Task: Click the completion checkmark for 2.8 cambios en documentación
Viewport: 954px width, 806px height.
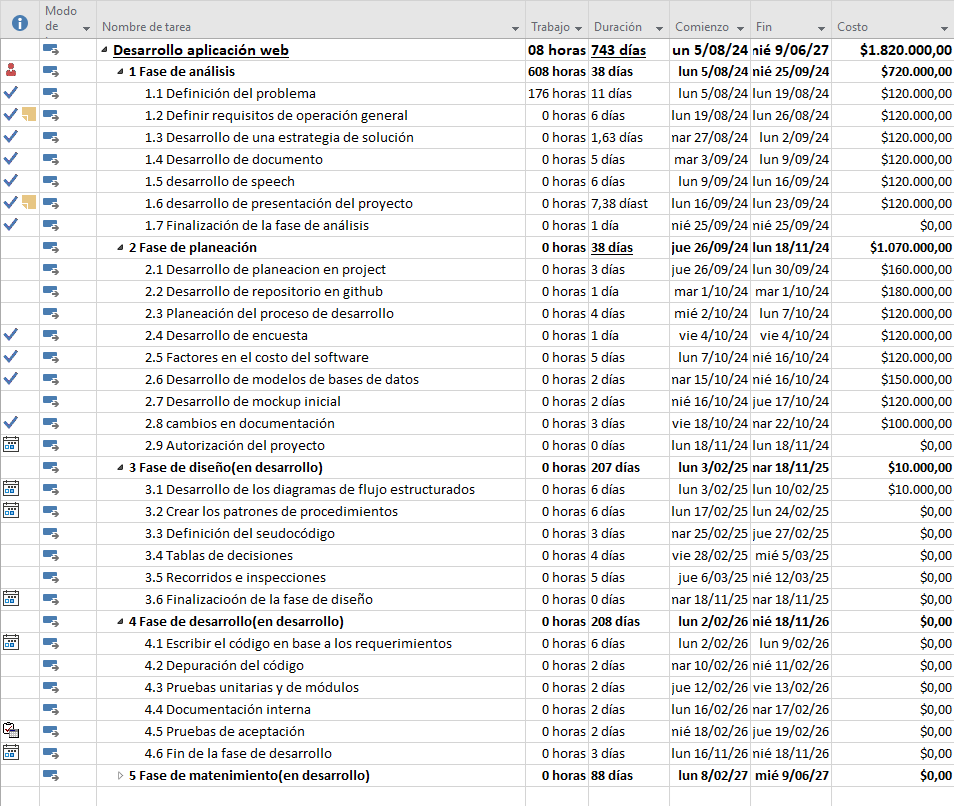Action: coord(11,423)
